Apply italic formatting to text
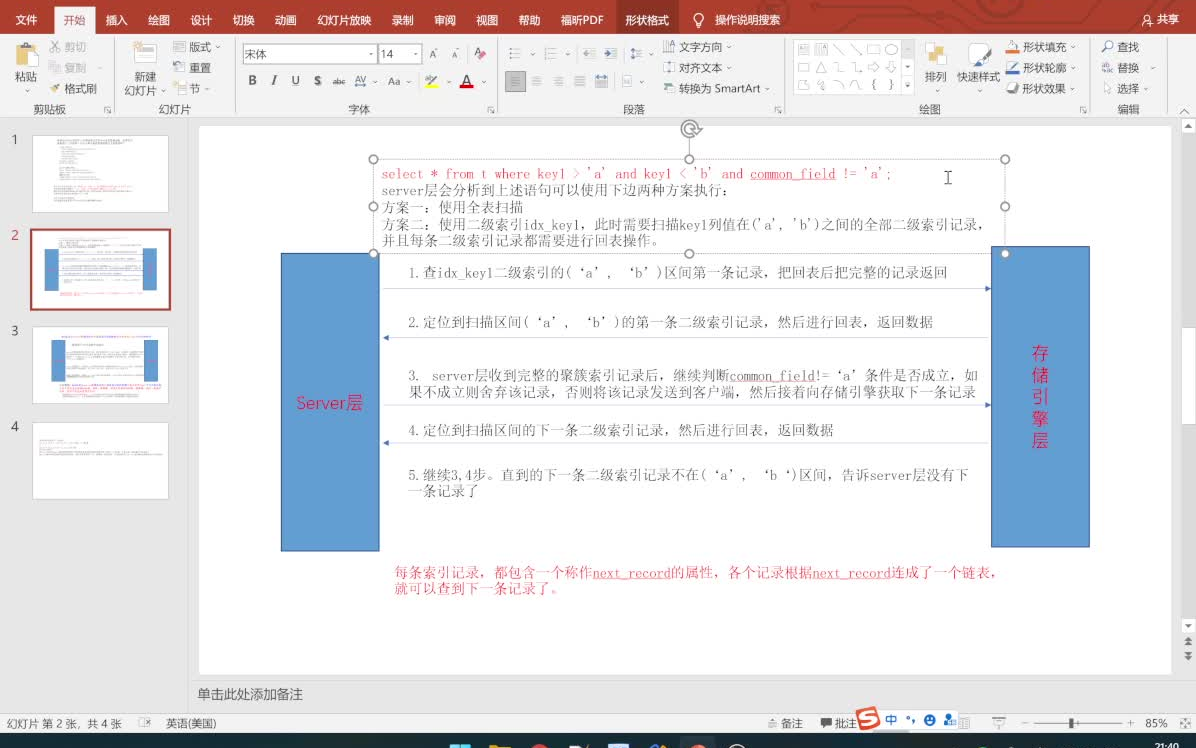The image size is (1196, 748). [x=273, y=81]
